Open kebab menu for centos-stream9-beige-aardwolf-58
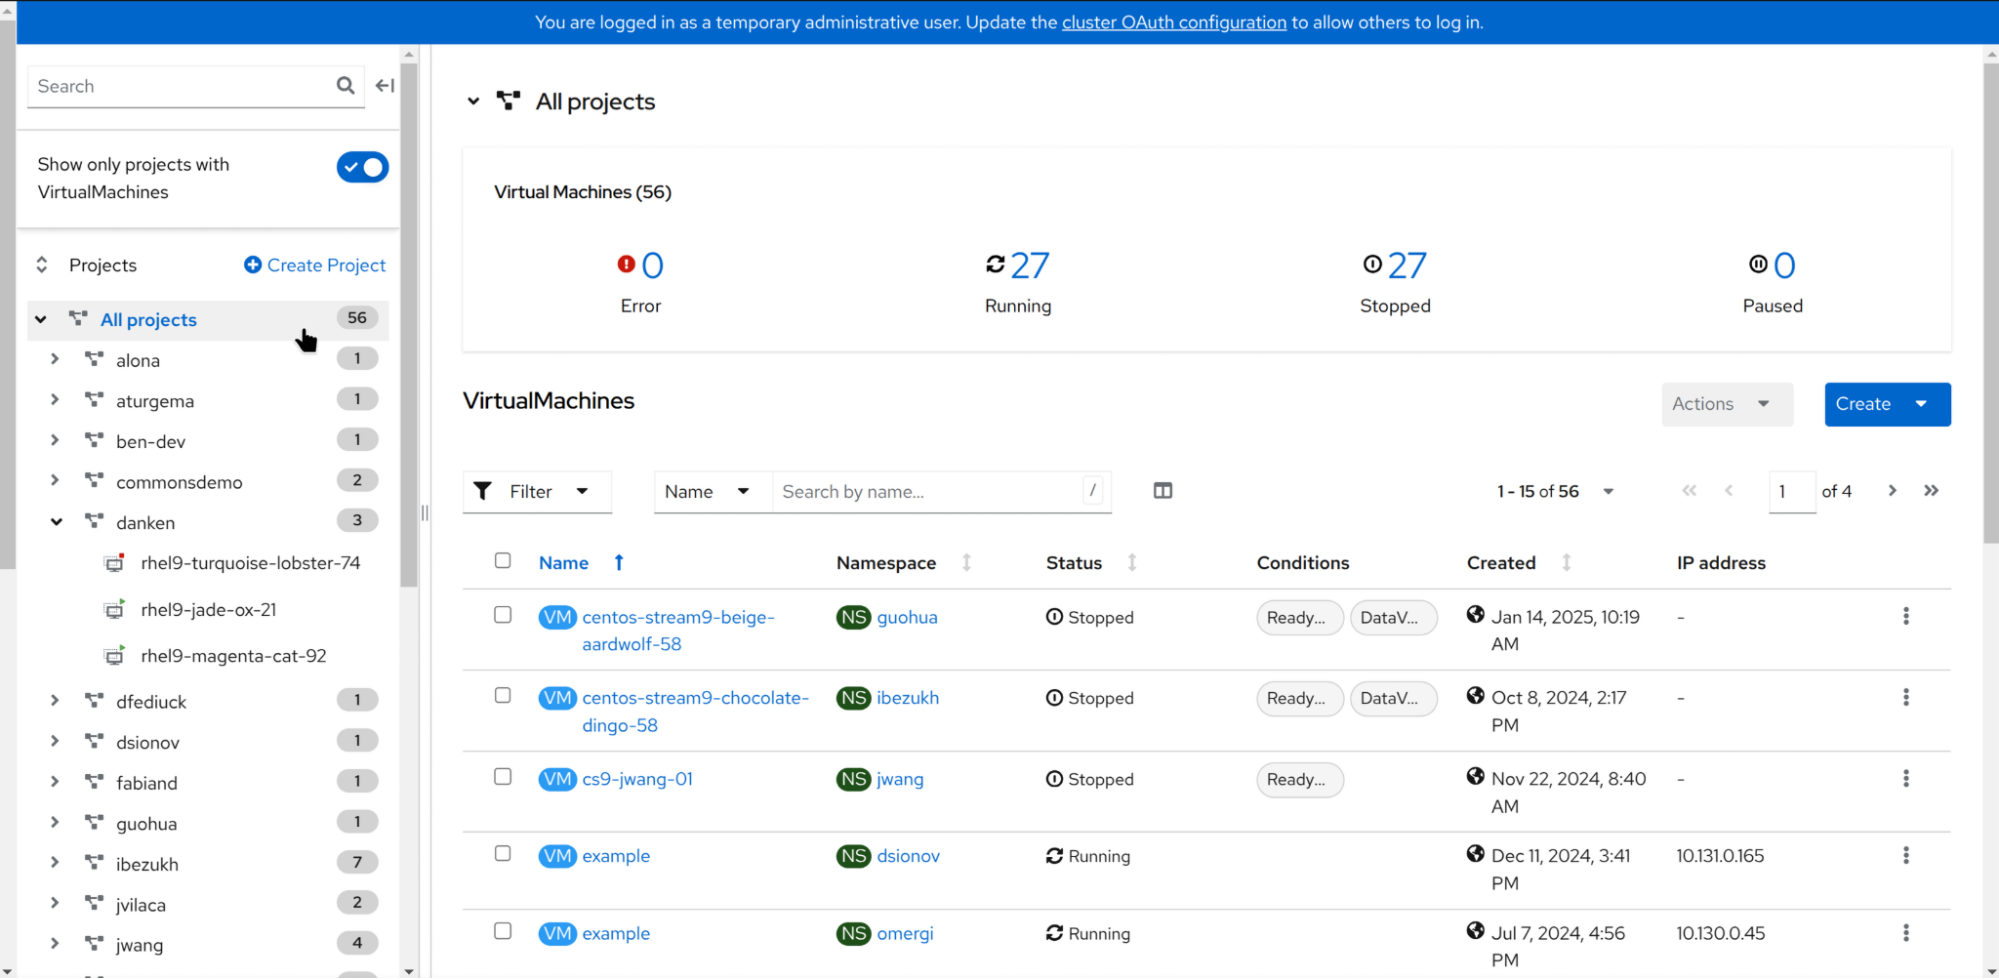Image resolution: width=1999 pixels, height=979 pixels. 1905,617
